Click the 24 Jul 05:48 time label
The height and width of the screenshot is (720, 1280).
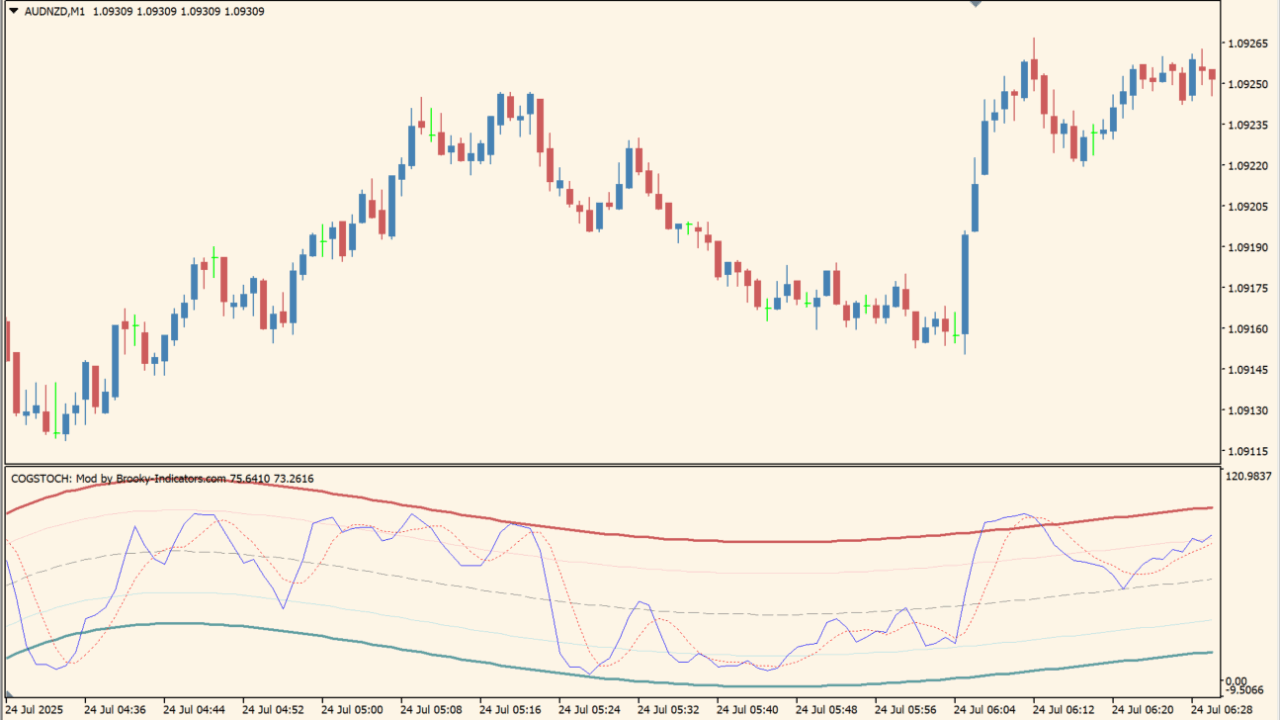(x=826, y=710)
